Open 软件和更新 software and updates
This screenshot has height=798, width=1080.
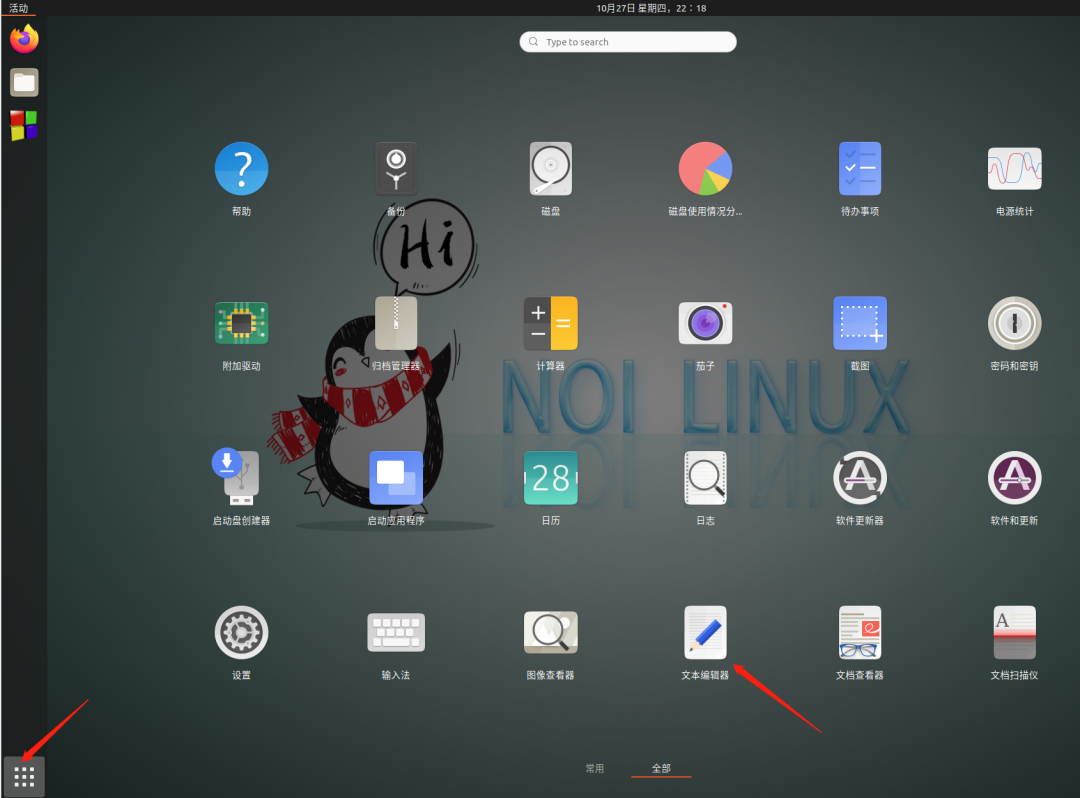[x=1015, y=478]
